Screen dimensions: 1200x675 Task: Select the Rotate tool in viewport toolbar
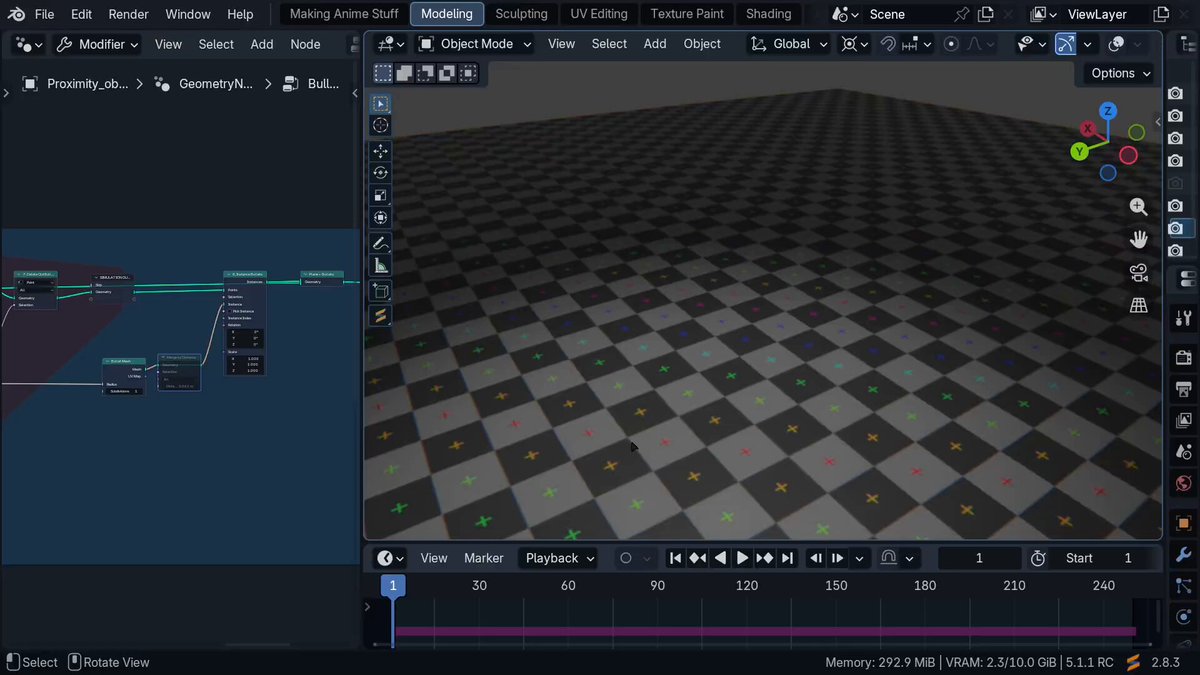tap(380, 173)
